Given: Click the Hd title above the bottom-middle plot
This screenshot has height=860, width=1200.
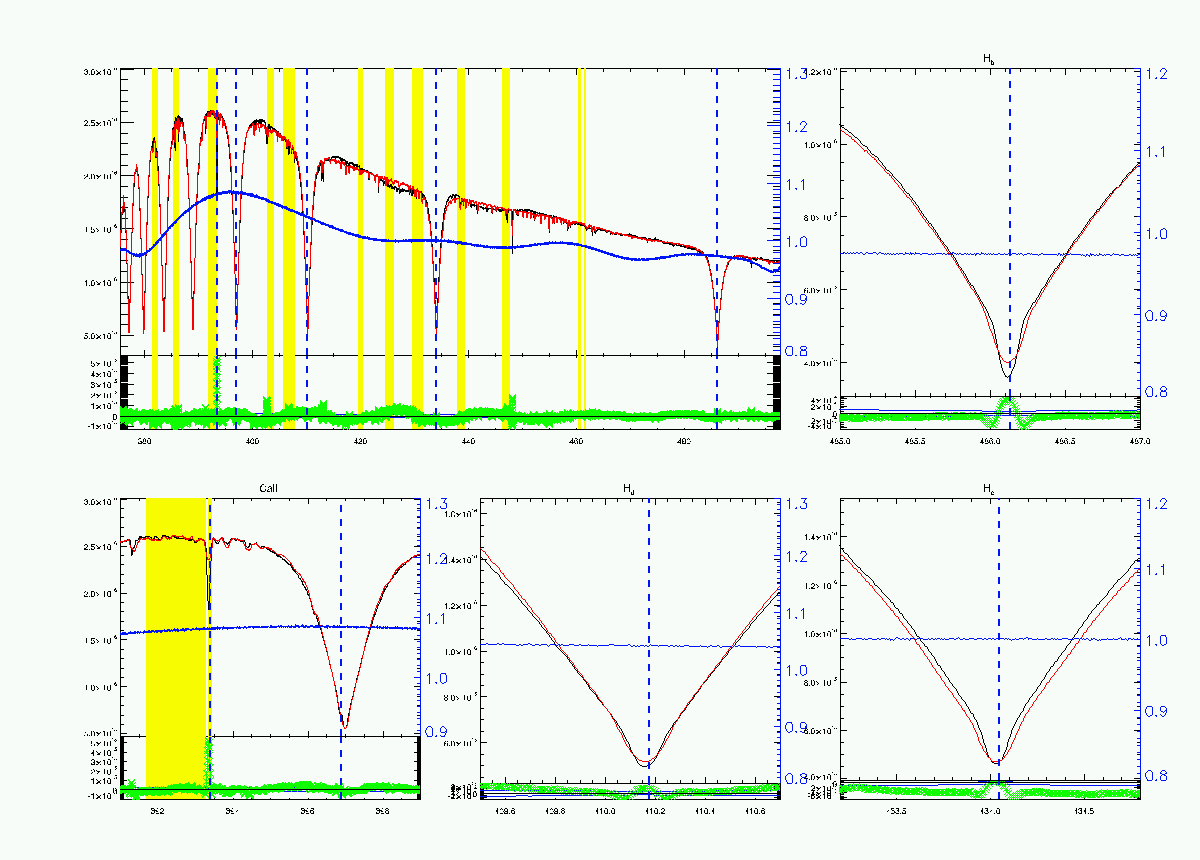Looking at the screenshot, I should pyautogui.click(x=628, y=490).
